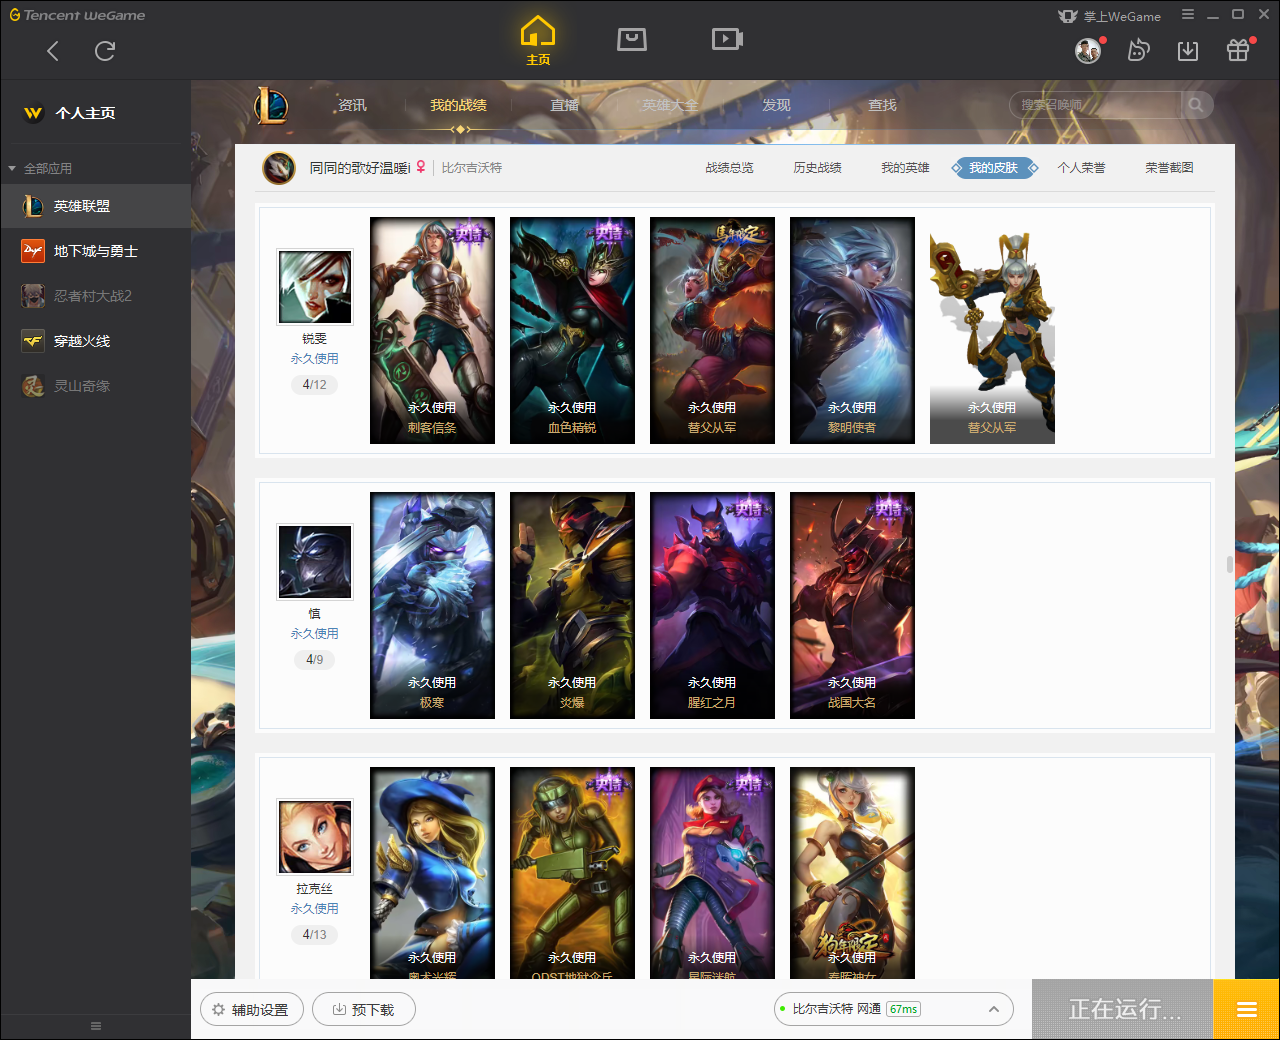Open the gift box icon

click(1238, 50)
